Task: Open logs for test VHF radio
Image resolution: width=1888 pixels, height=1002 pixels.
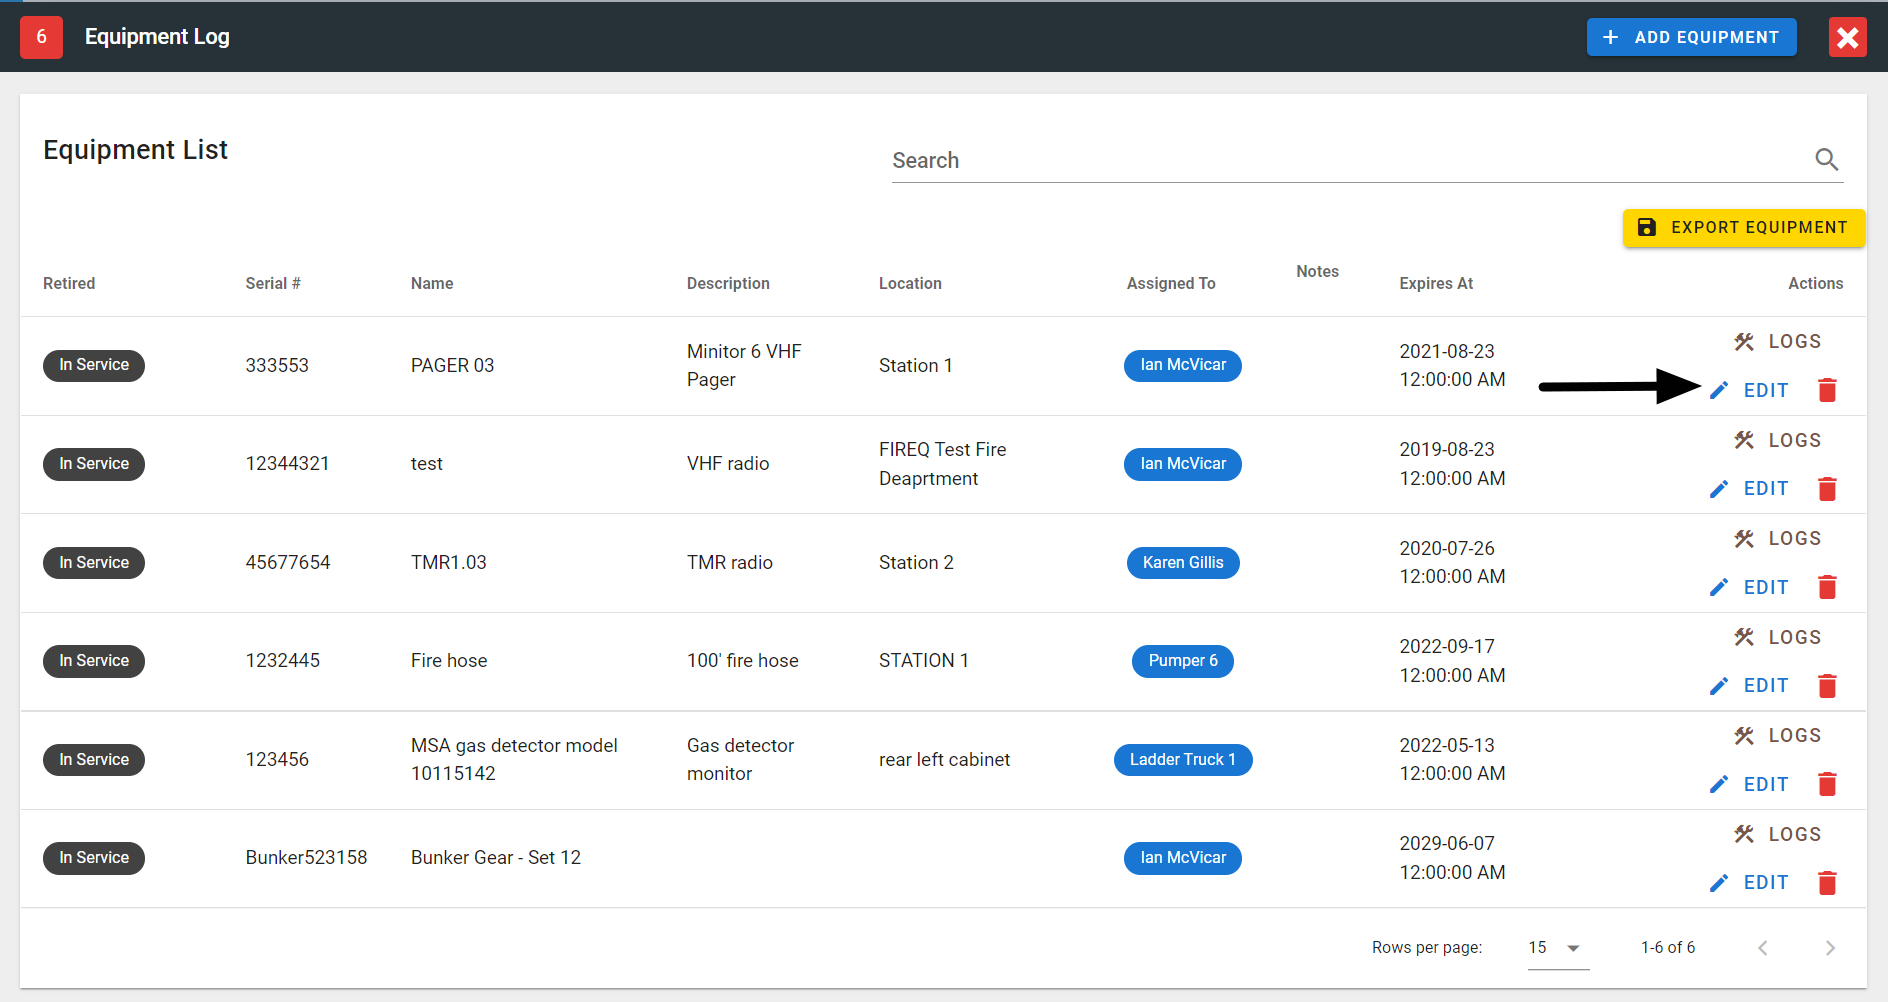Action: tap(1778, 440)
